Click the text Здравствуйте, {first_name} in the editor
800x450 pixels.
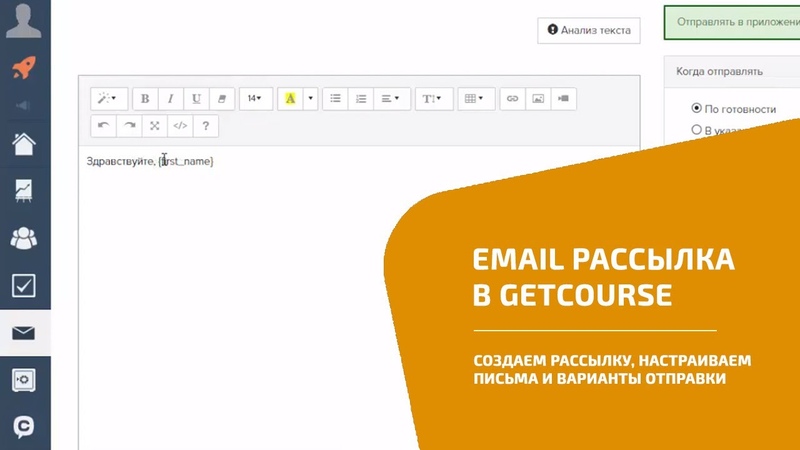150,161
